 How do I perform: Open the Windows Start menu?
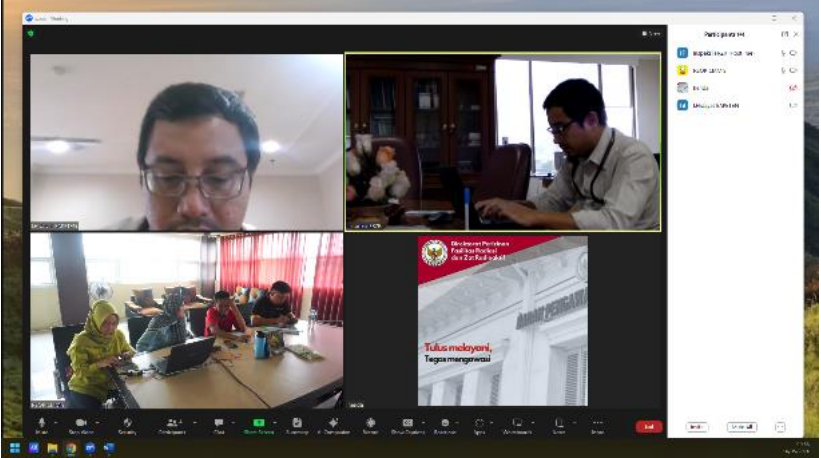coord(15,448)
